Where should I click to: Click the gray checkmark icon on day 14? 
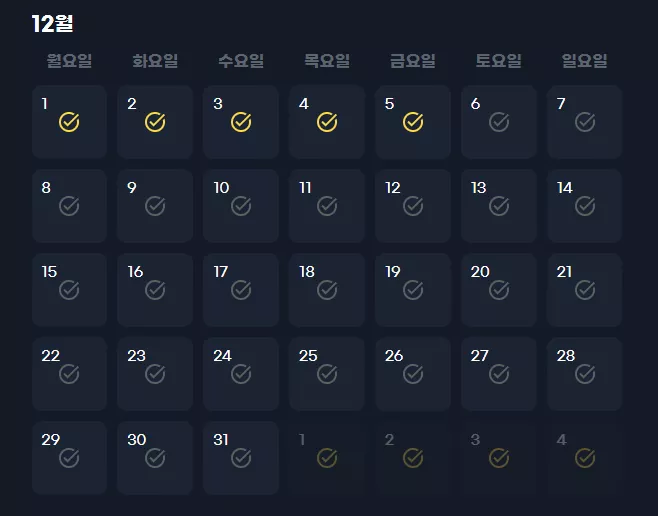tap(585, 206)
